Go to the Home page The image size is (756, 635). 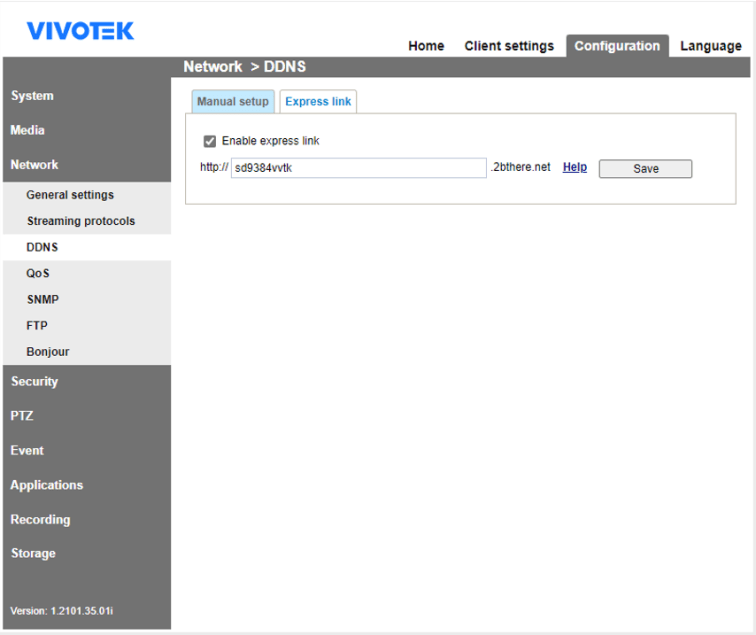(x=426, y=46)
